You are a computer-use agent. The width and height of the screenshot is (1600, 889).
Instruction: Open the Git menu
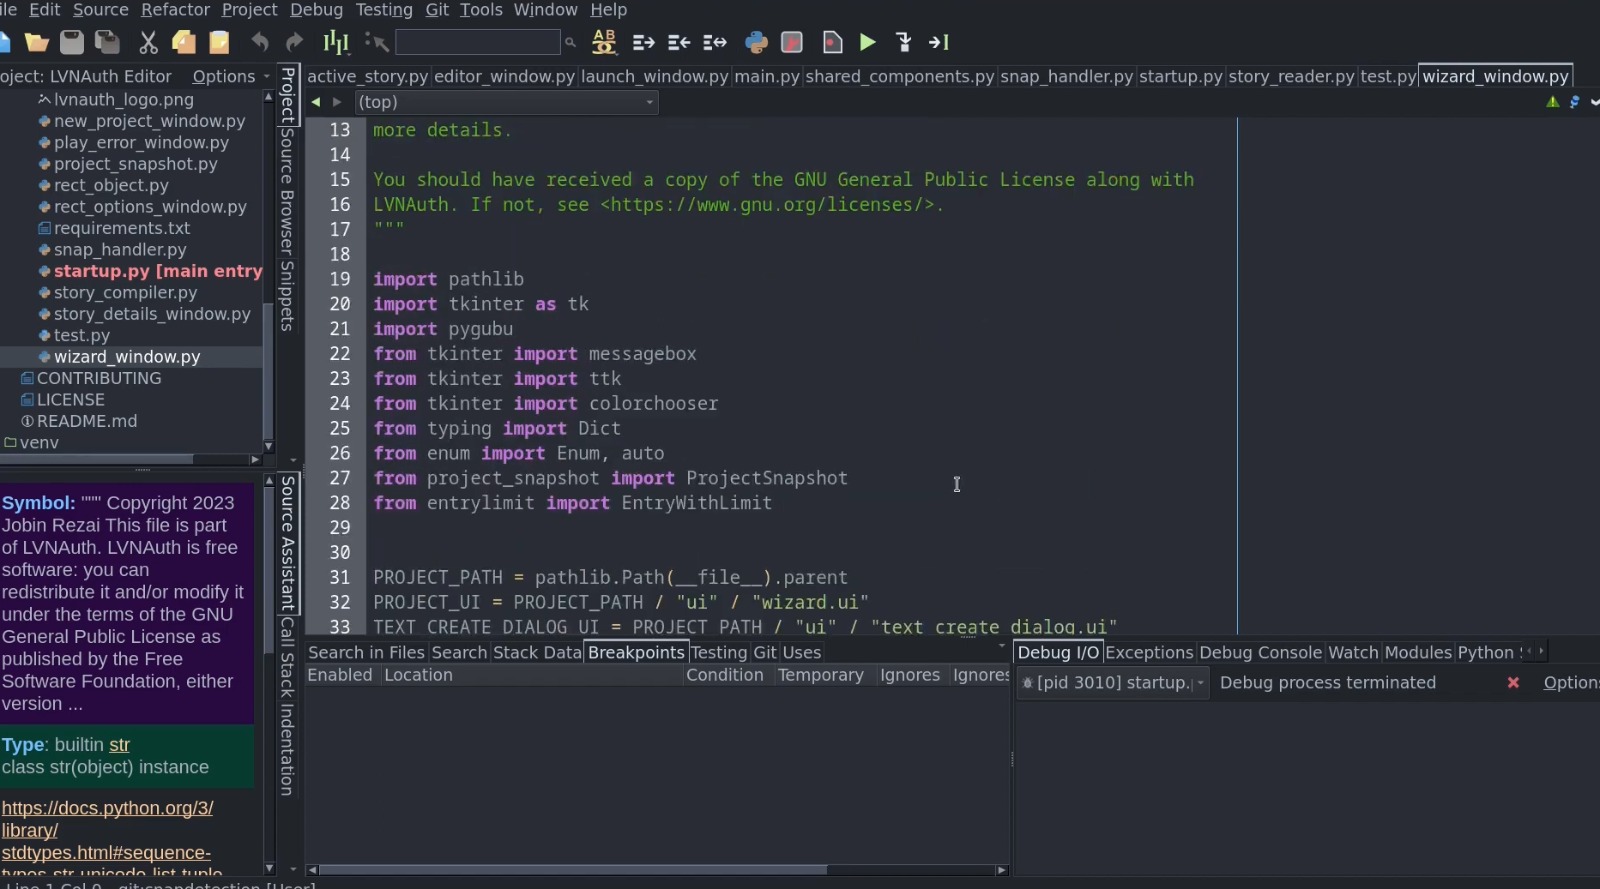pyautogui.click(x=437, y=10)
